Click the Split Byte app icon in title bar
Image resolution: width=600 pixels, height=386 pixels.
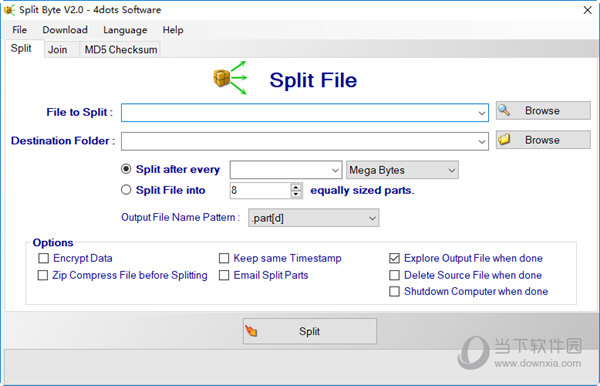pos(9,10)
